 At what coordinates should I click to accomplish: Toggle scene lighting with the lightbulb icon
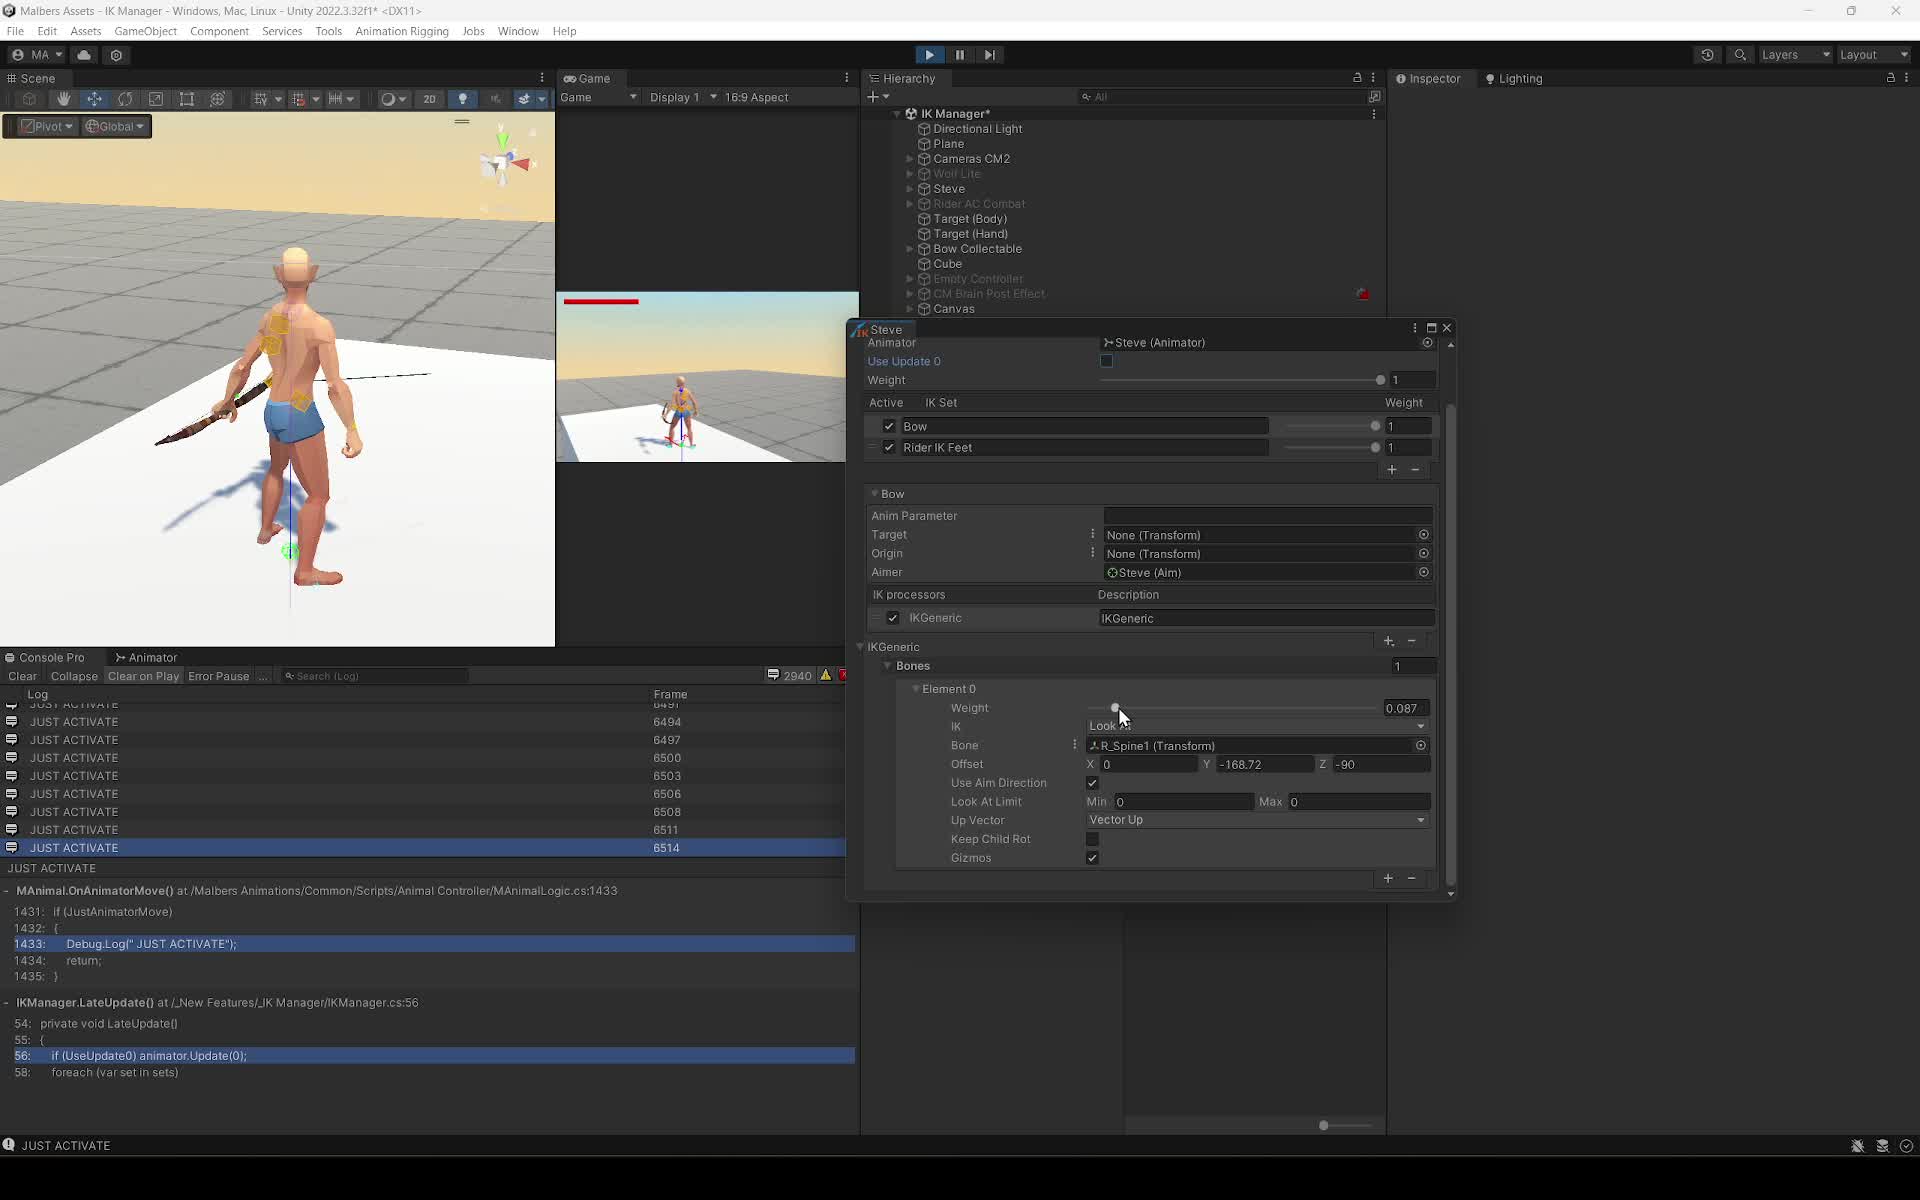(463, 99)
